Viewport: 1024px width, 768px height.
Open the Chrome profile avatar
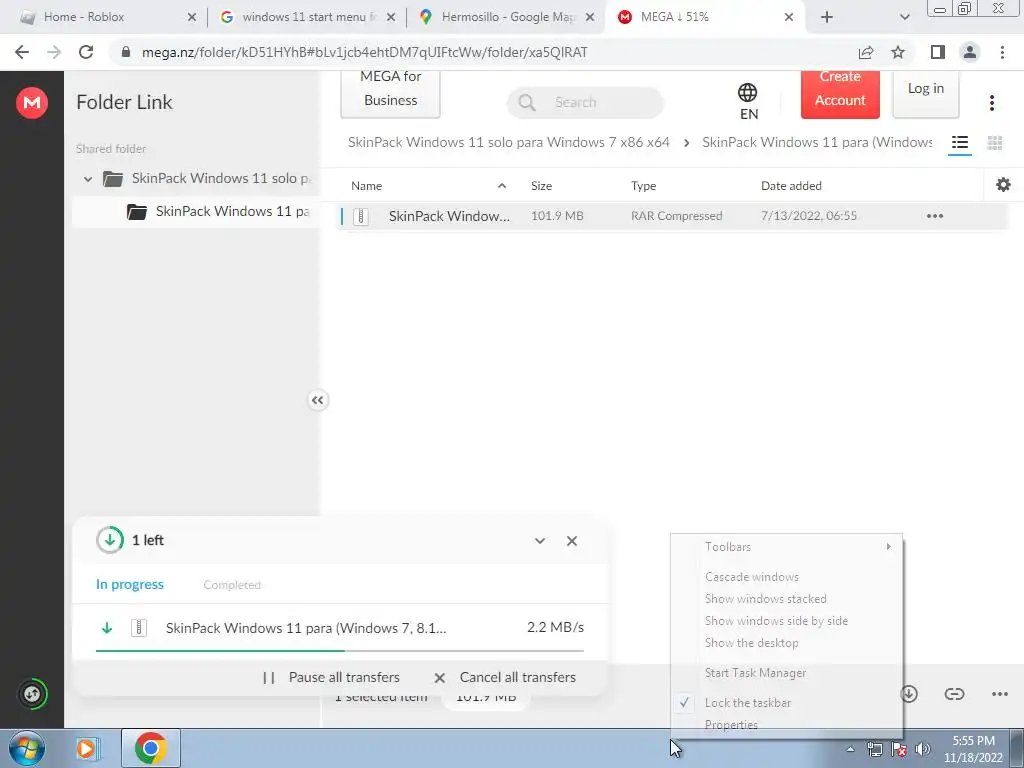tap(970, 52)
